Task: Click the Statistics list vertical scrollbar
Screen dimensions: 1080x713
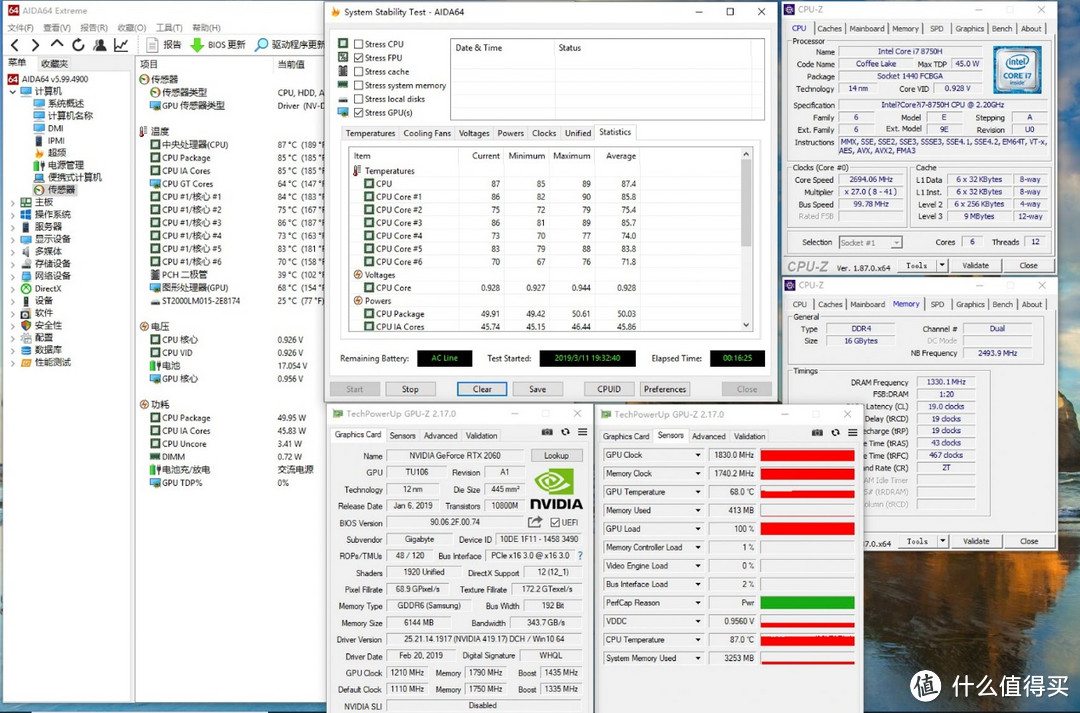Action: 746,239
